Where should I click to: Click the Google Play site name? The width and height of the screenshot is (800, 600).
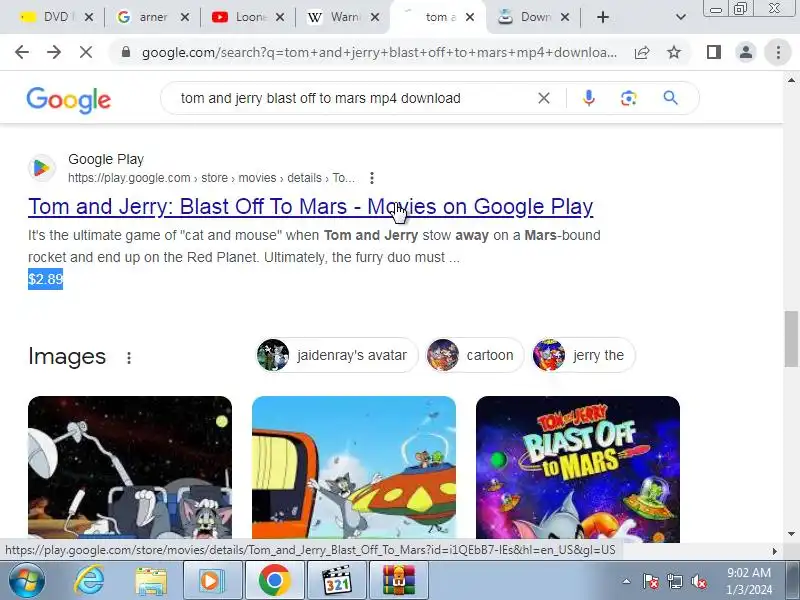[106, 159]
